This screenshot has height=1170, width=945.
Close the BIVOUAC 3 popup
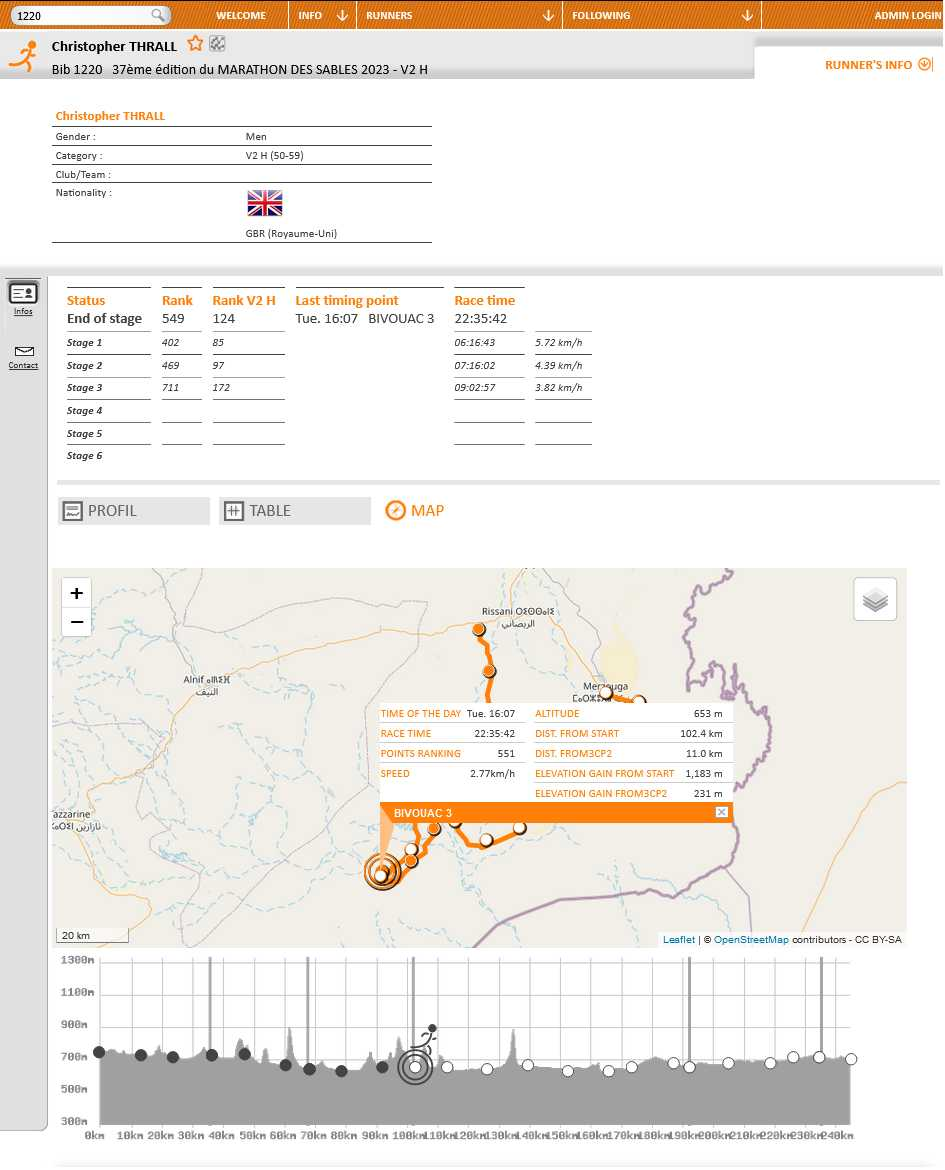[x=721, y=813]
